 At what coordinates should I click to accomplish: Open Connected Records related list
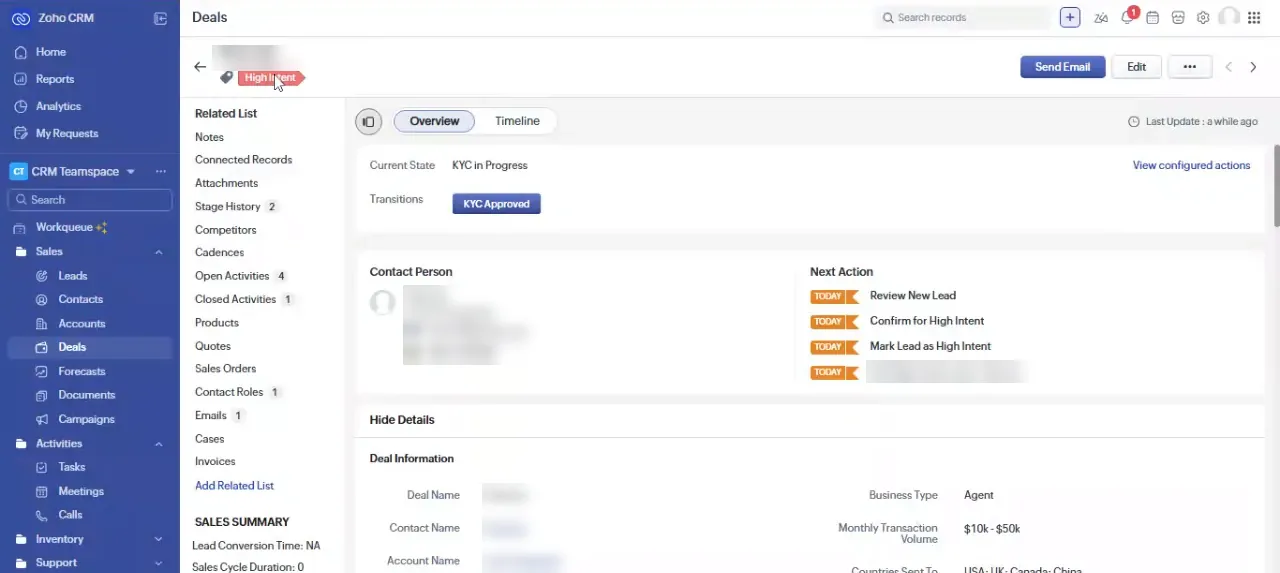click(x=243, y=160)
